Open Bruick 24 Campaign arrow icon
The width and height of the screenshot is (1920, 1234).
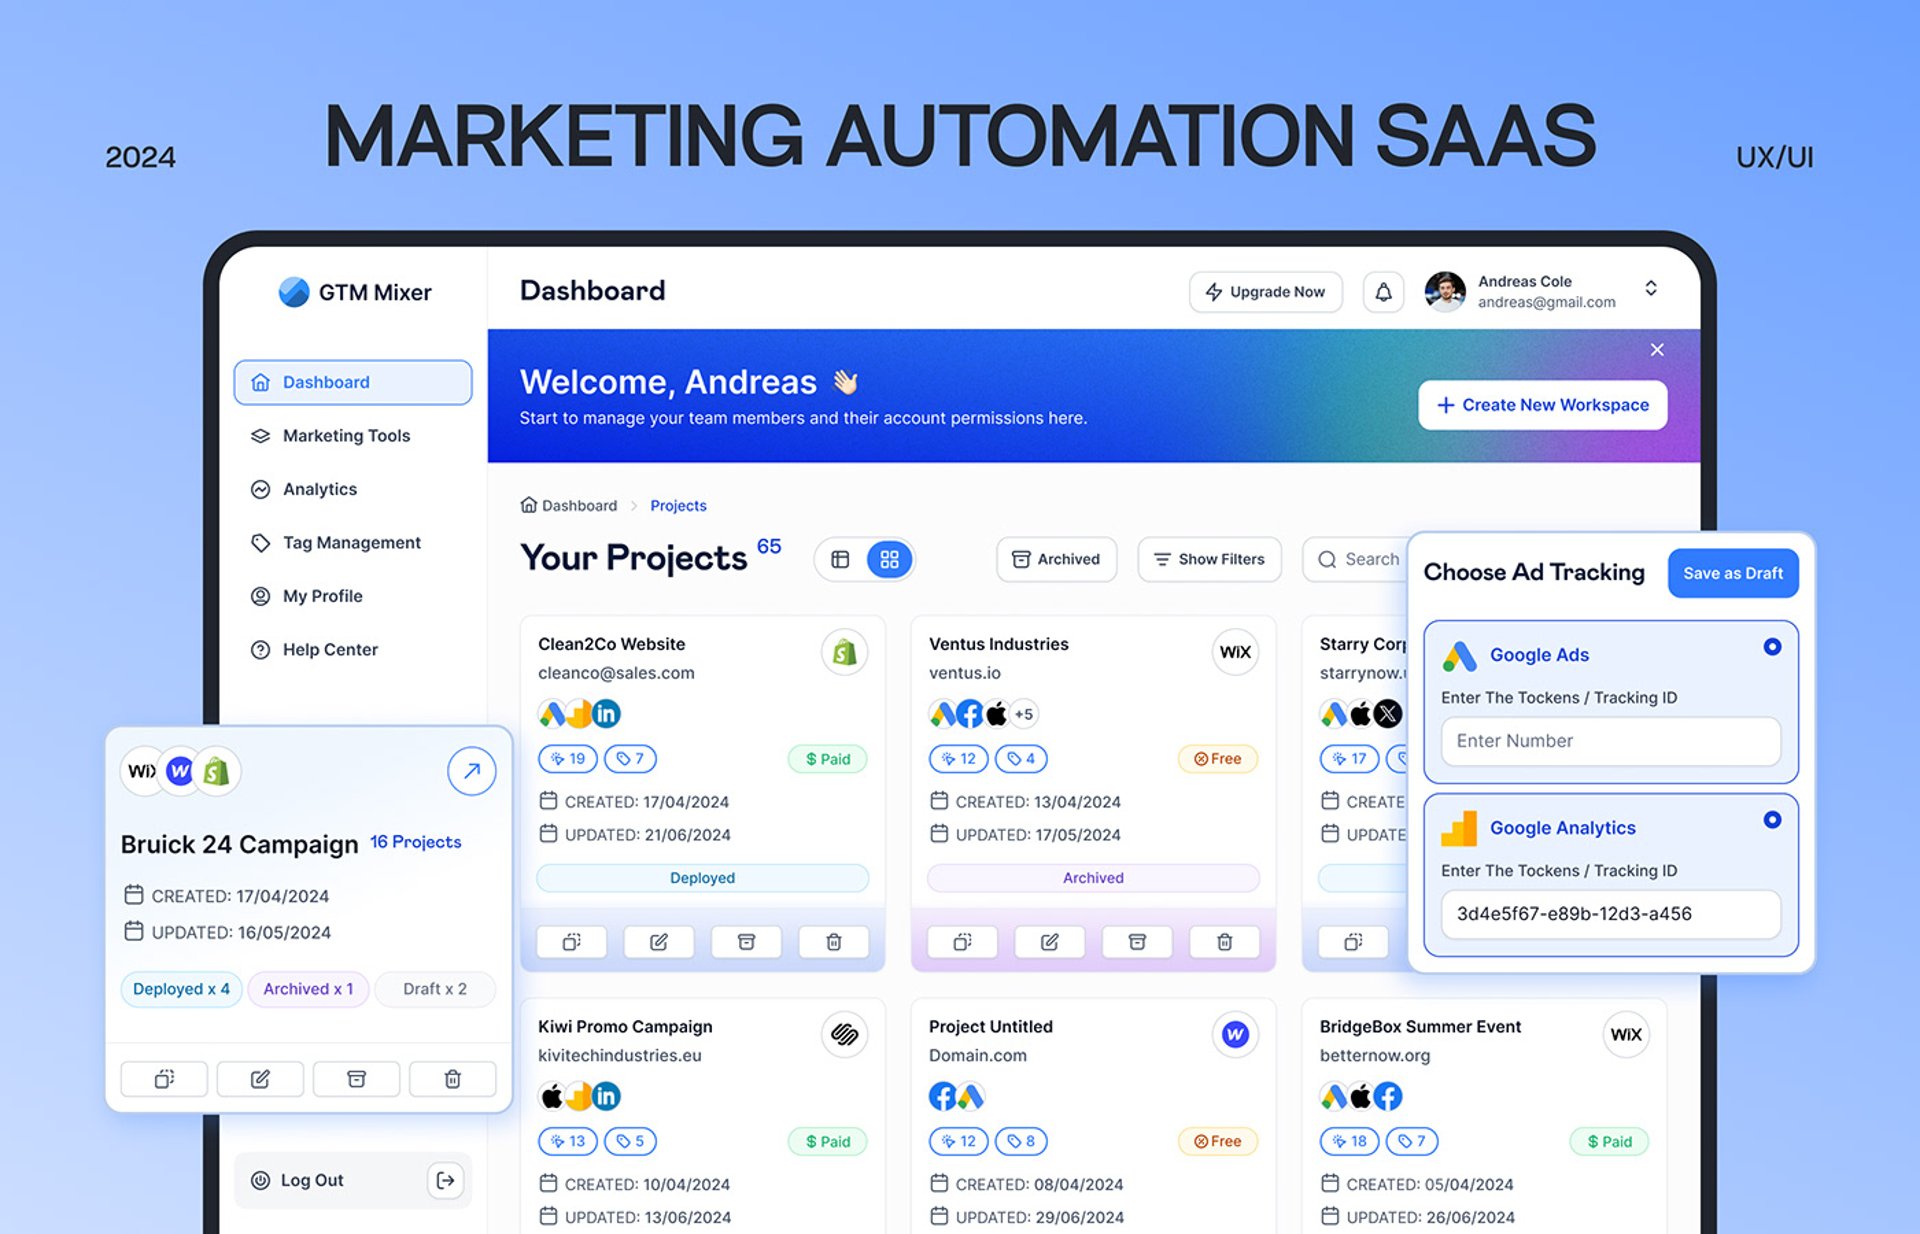point(471,771)
